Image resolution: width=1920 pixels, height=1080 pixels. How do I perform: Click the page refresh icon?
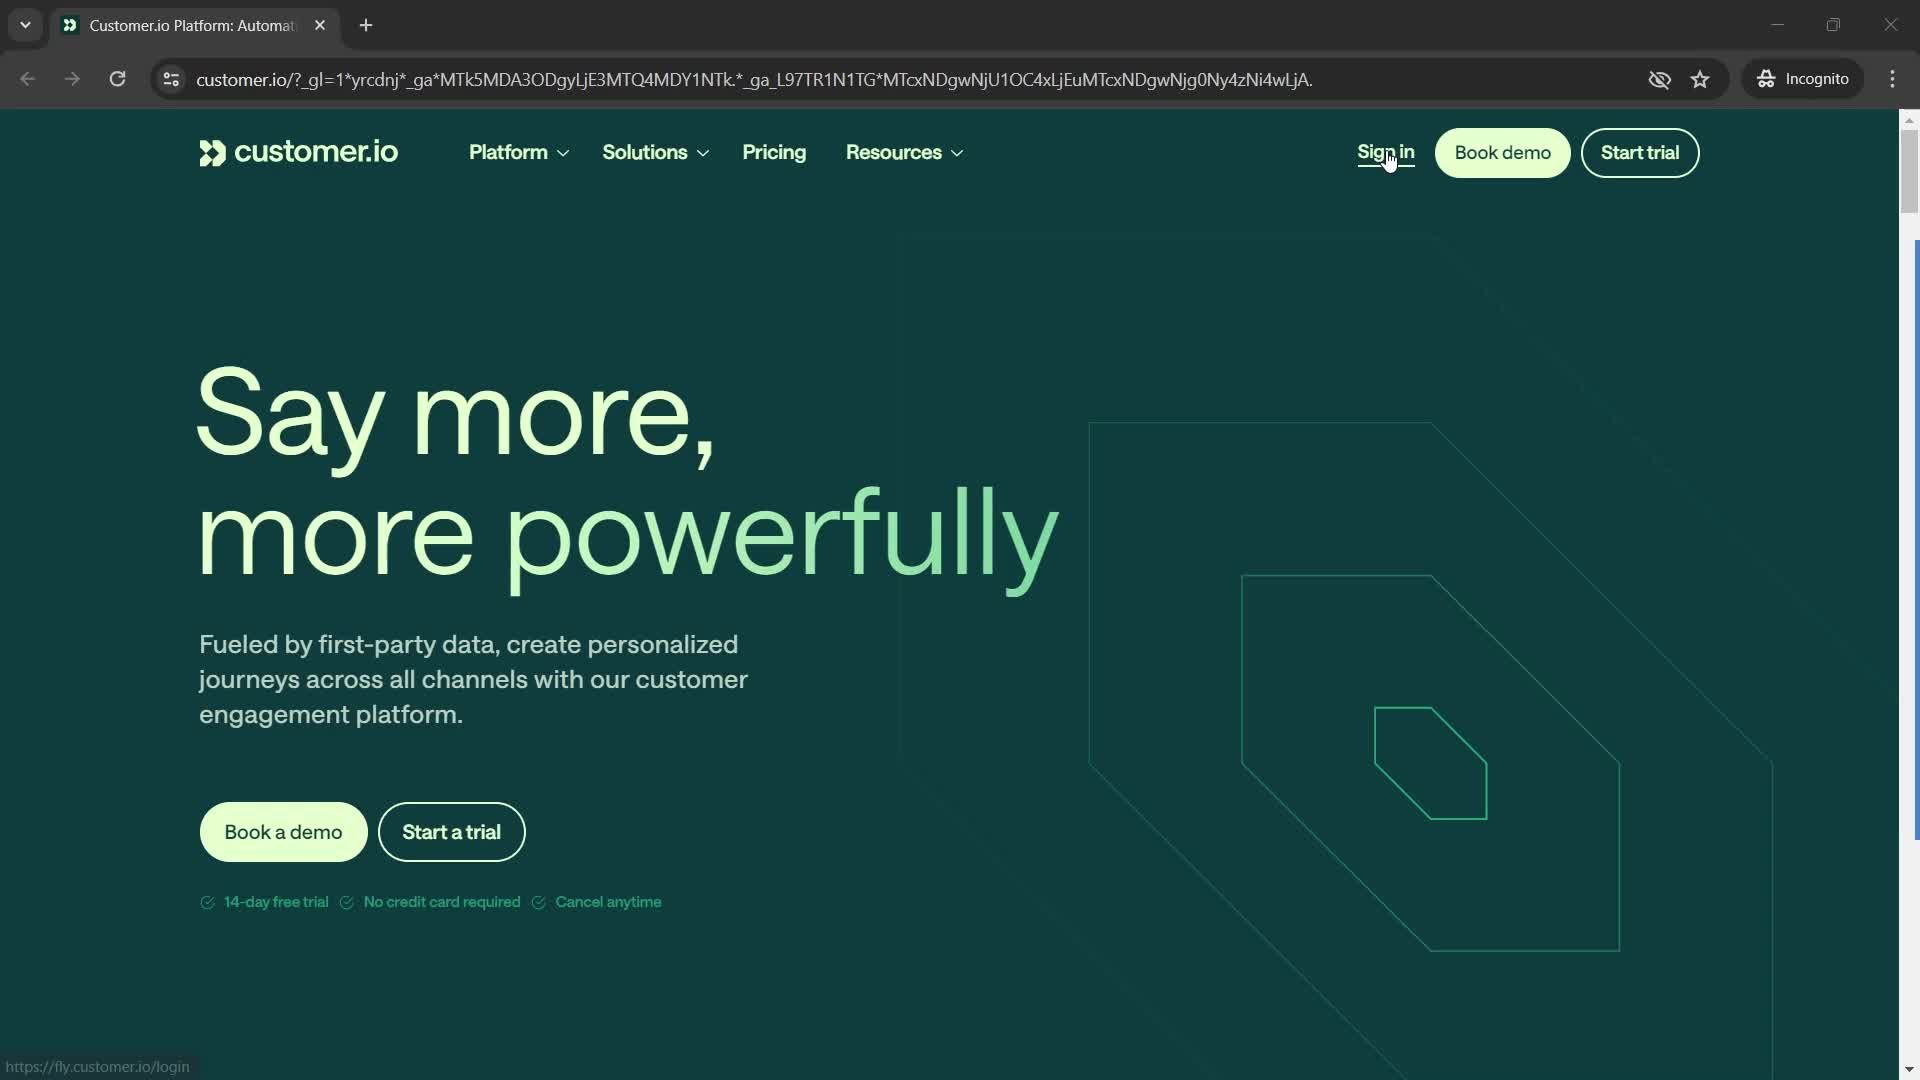pyautogui.click(x=117, y=79)
